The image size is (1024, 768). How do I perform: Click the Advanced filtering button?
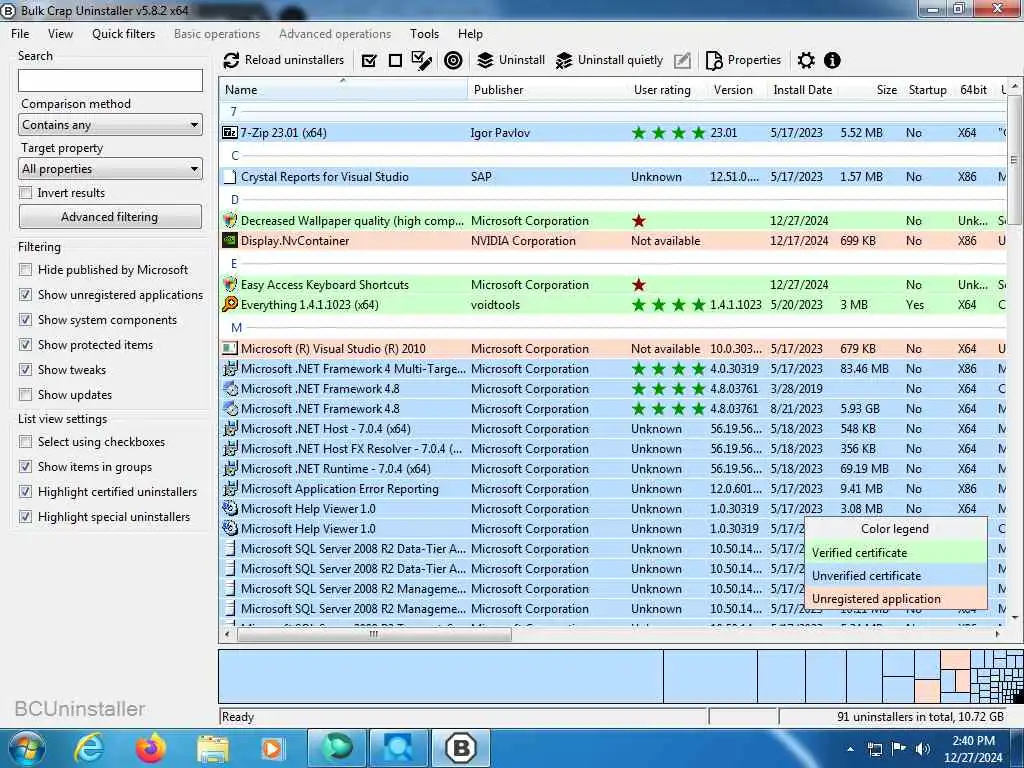tap(110, 217)
